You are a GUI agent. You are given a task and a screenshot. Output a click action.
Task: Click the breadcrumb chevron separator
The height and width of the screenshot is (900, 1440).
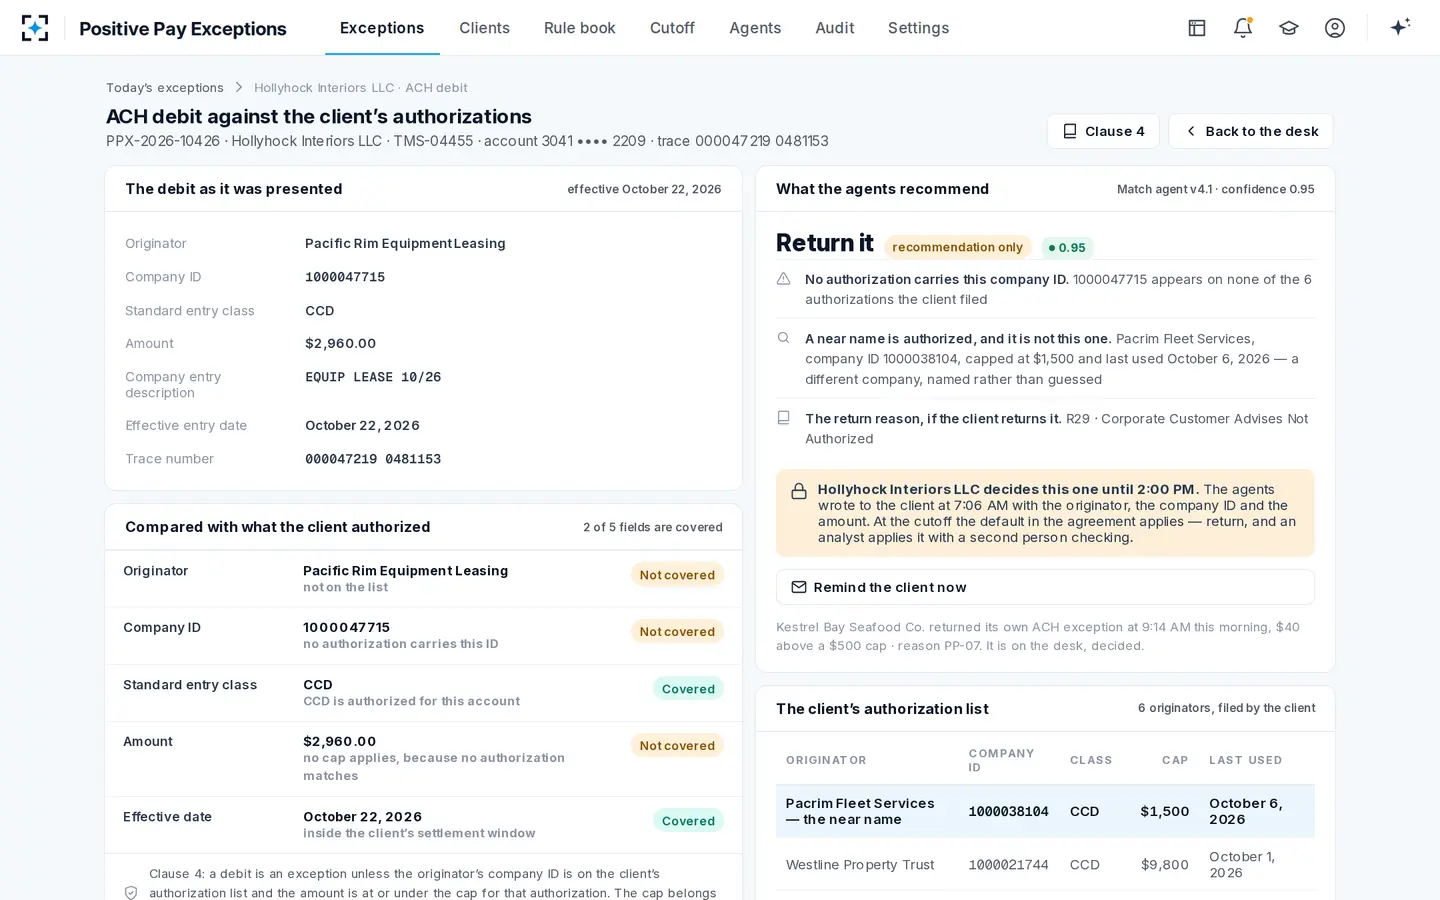click(239, 88)
